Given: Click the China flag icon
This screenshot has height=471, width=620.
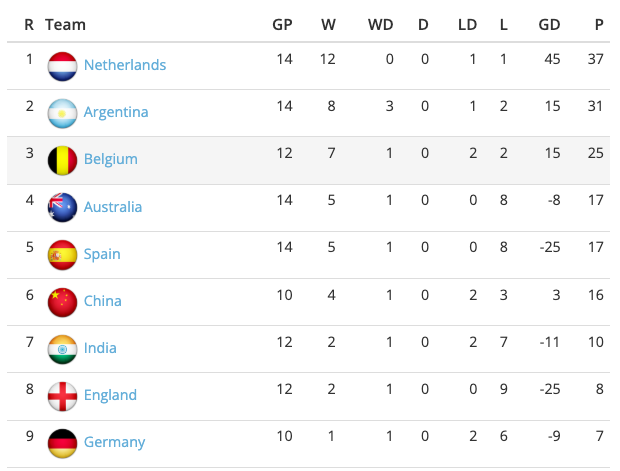Looking at the screenshot, I should 63,302.
